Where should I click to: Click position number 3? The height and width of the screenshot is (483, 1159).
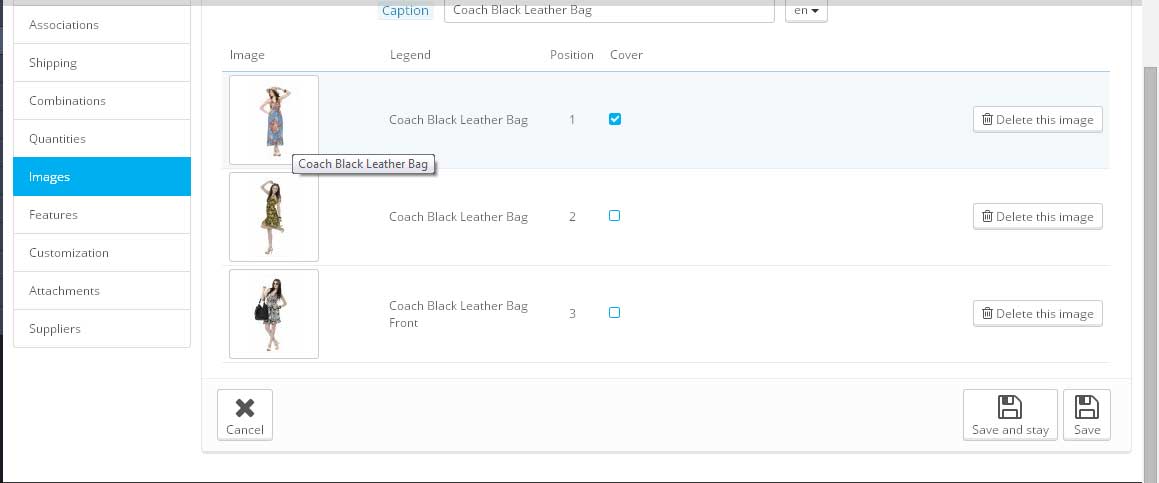point(572,314)
